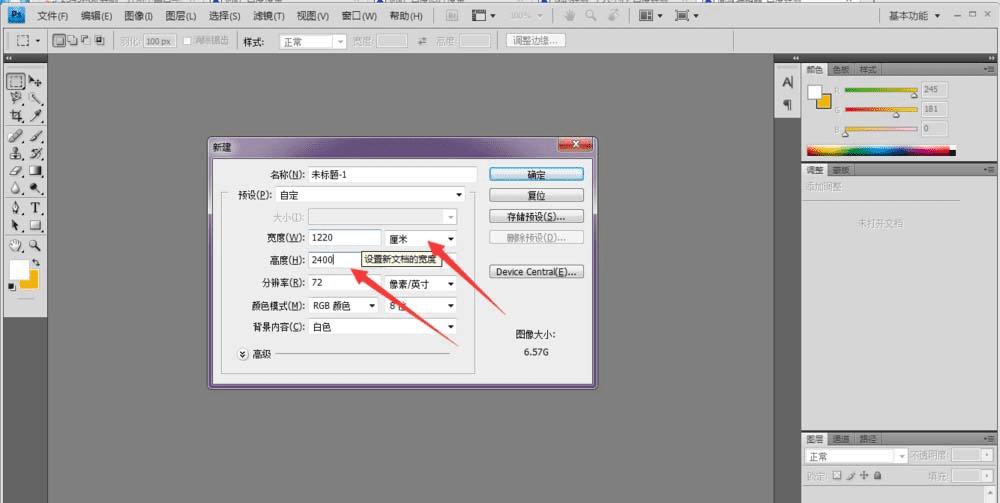Screen dimensions: 1000x503
Task: Toggle the anti-alias checkbox in options bar
Action: (x=187, y=41)
